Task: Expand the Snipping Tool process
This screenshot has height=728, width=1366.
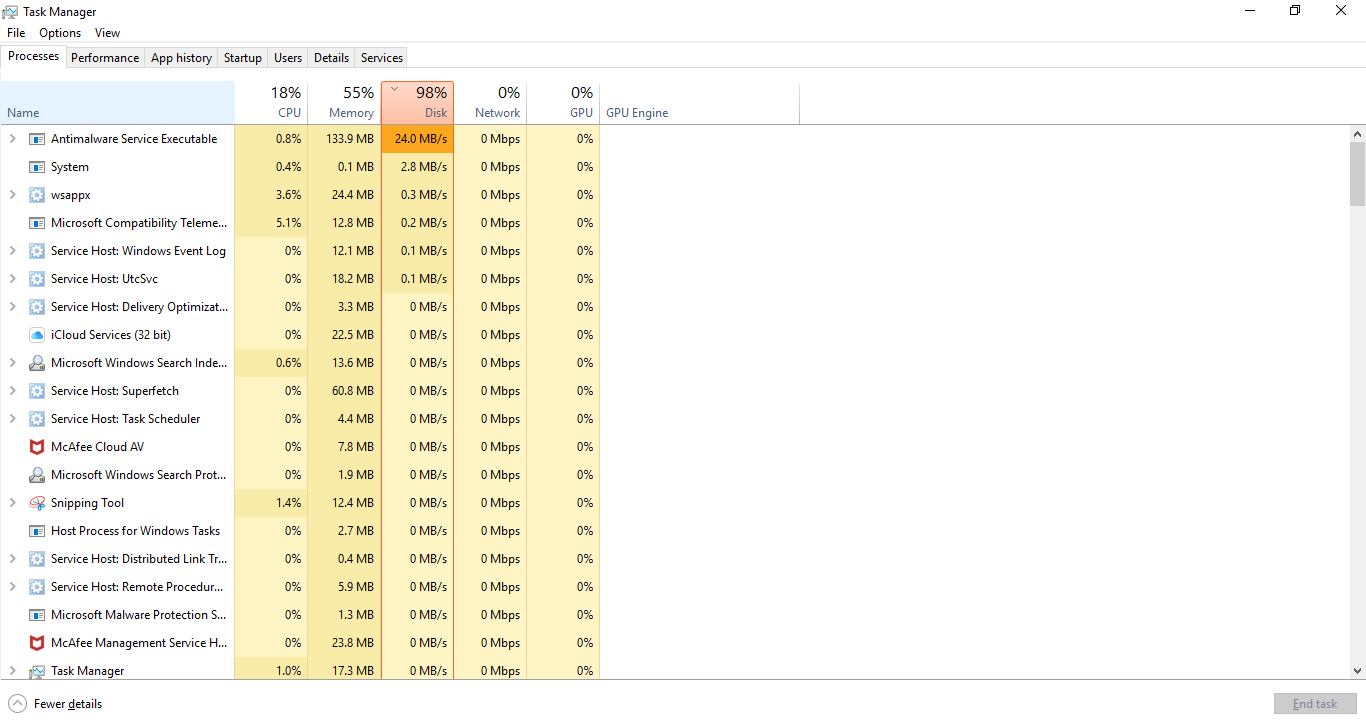Action: click(12, 503)
